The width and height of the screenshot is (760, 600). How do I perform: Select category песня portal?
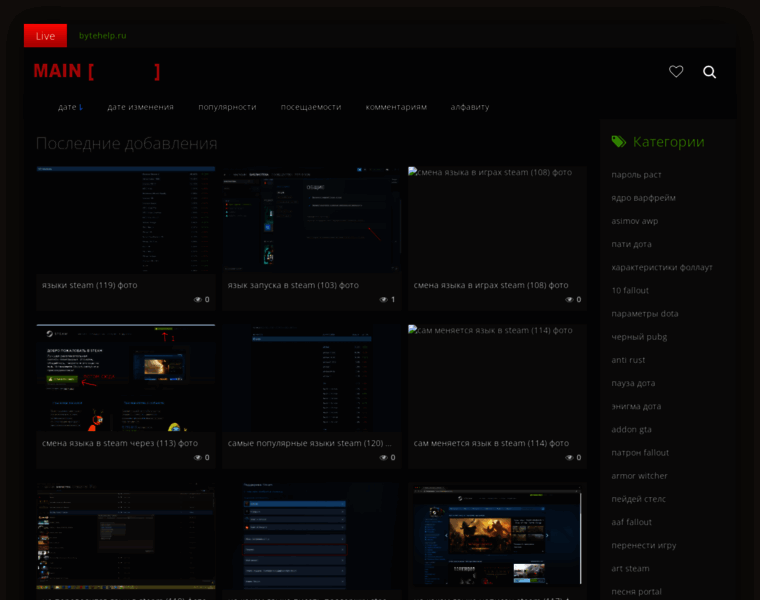coord(636,592)
